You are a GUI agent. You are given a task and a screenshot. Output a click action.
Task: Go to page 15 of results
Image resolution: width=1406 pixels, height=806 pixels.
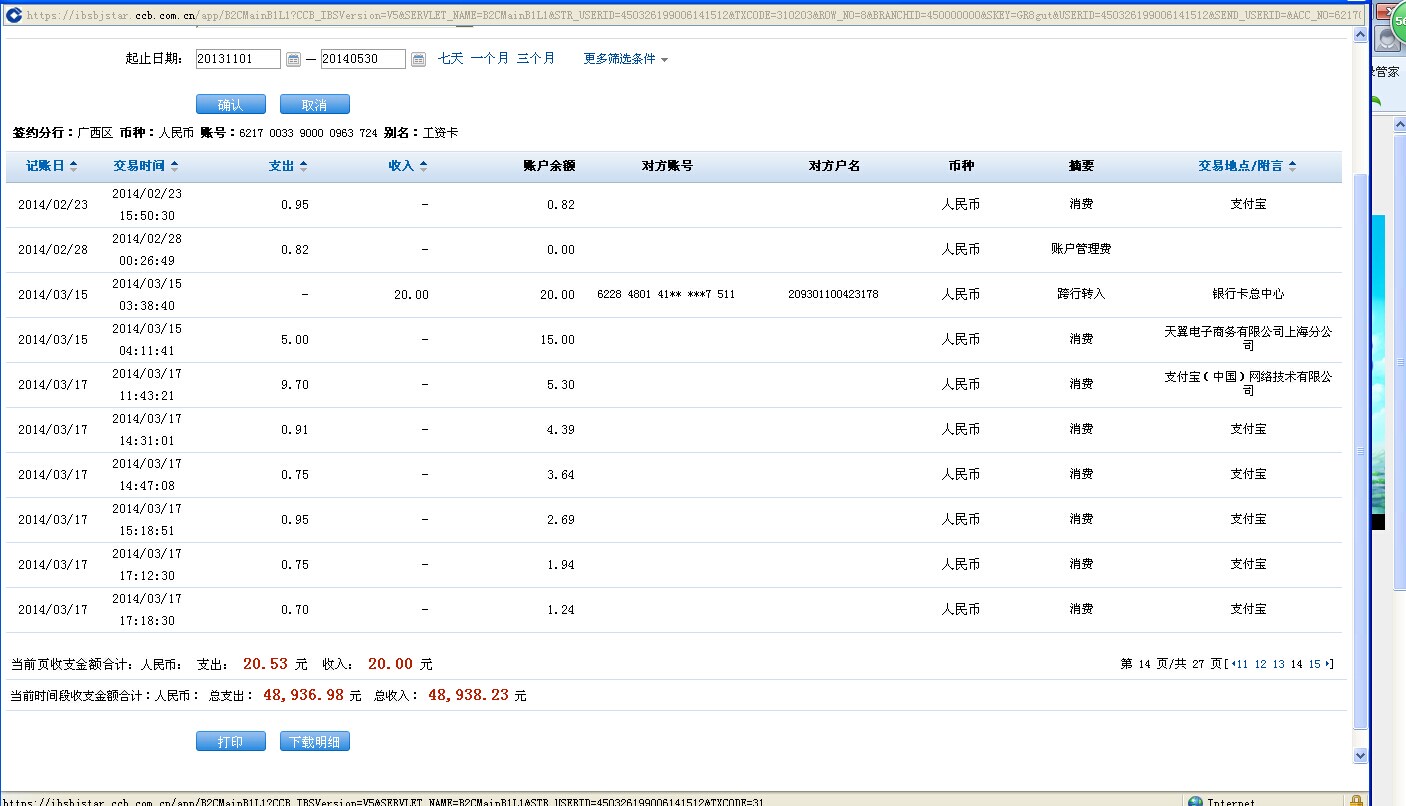pyautogui.click(x=1314, y=664)
